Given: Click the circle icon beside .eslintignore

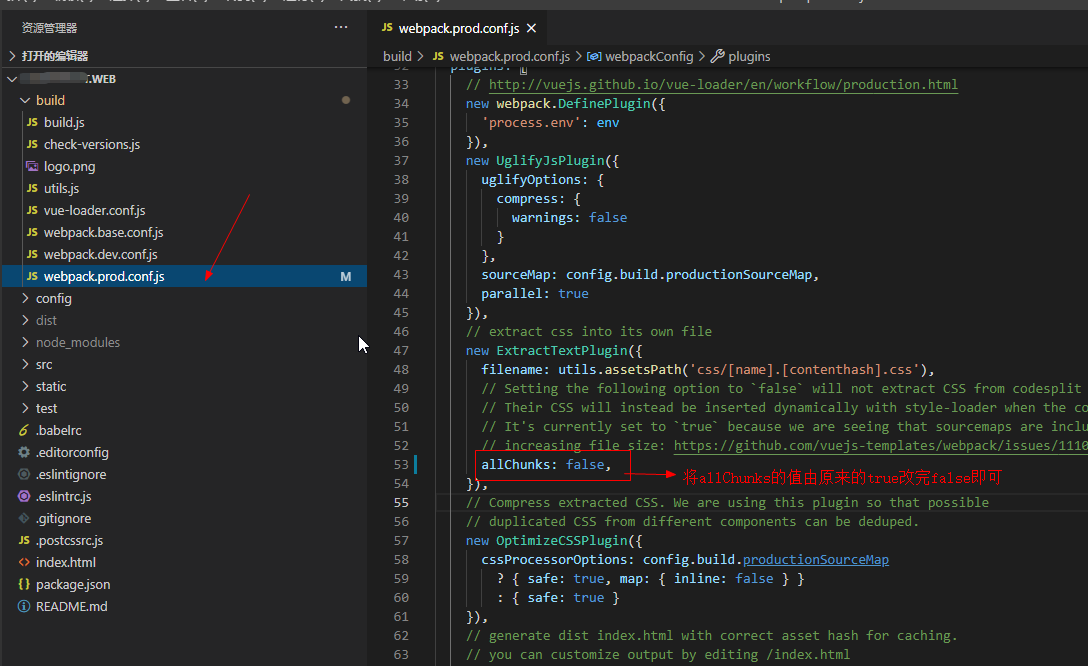Looking at the screenshot, I should (x=24, y=475).
